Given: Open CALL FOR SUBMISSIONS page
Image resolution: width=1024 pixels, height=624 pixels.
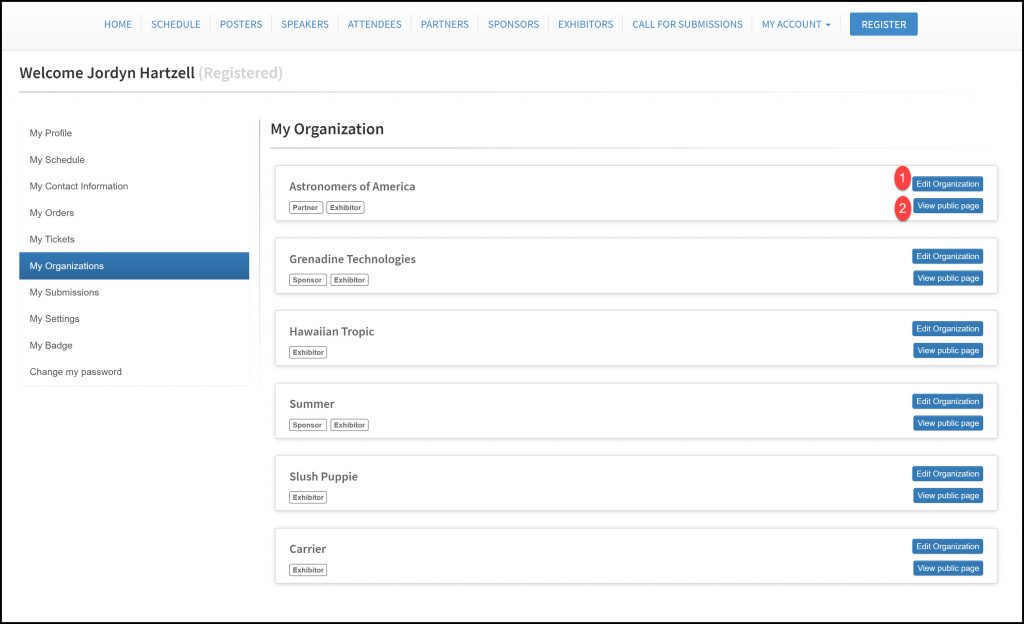Looking at the screenshot, I should coord(687,24).
